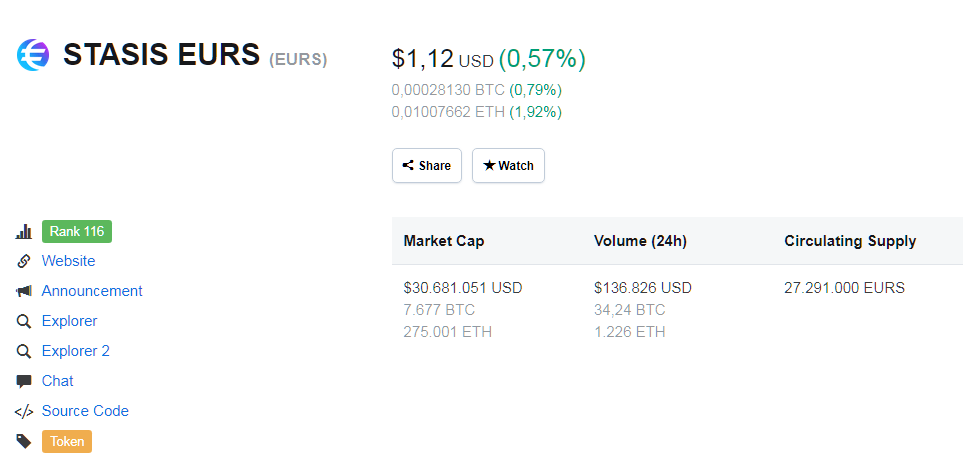This screenshot has width=968, height=462.
Task: View the Source Code link
Action: tap(85, 411)
